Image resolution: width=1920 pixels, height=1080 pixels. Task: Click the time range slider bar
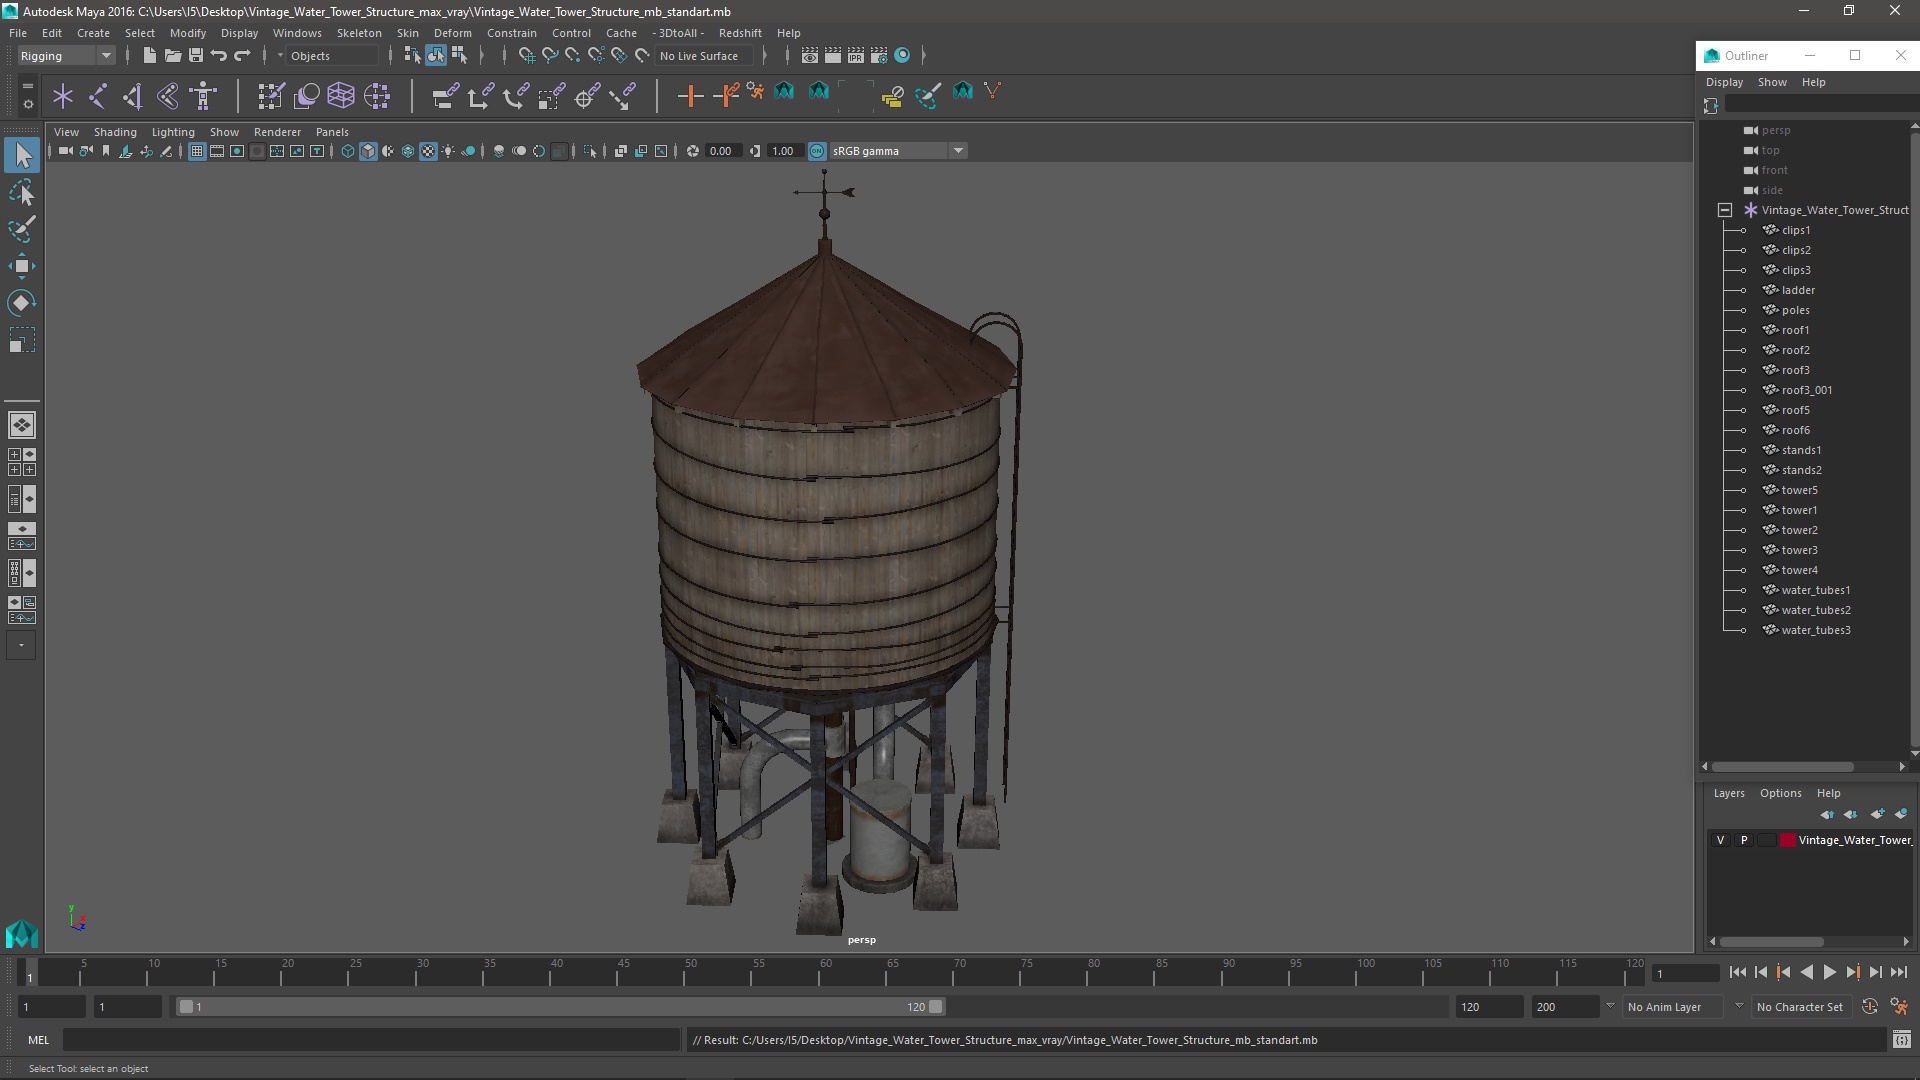point(560,1007)
